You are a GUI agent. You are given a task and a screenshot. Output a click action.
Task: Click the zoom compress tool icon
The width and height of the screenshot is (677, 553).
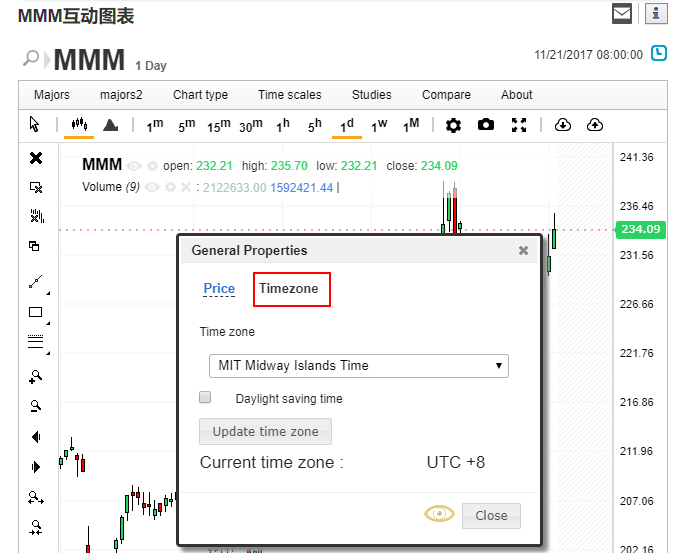tap(36, 528)
